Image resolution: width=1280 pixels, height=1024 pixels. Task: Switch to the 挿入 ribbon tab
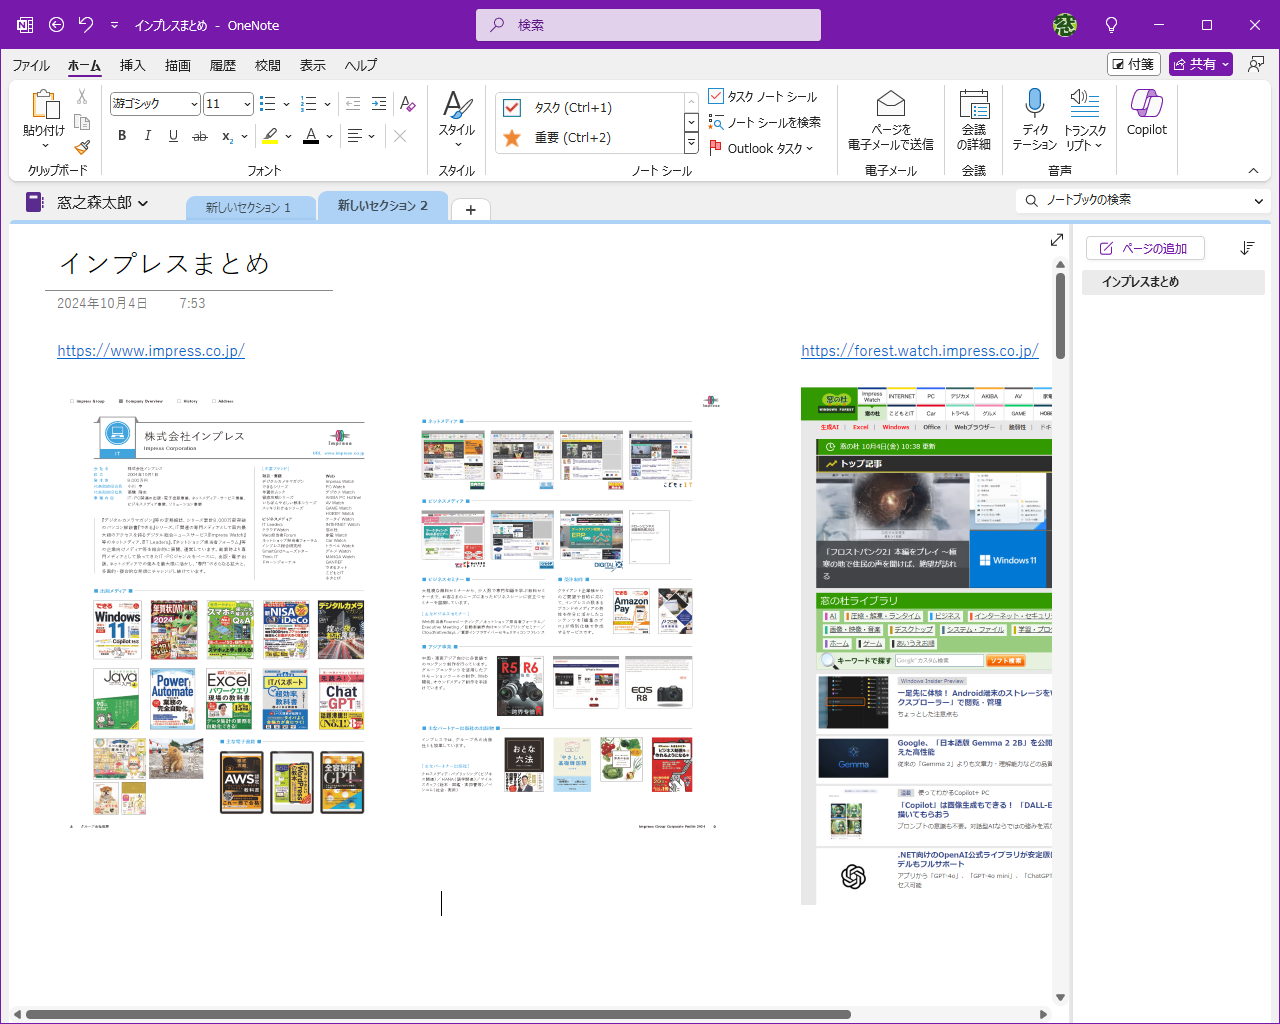[132, 65]
